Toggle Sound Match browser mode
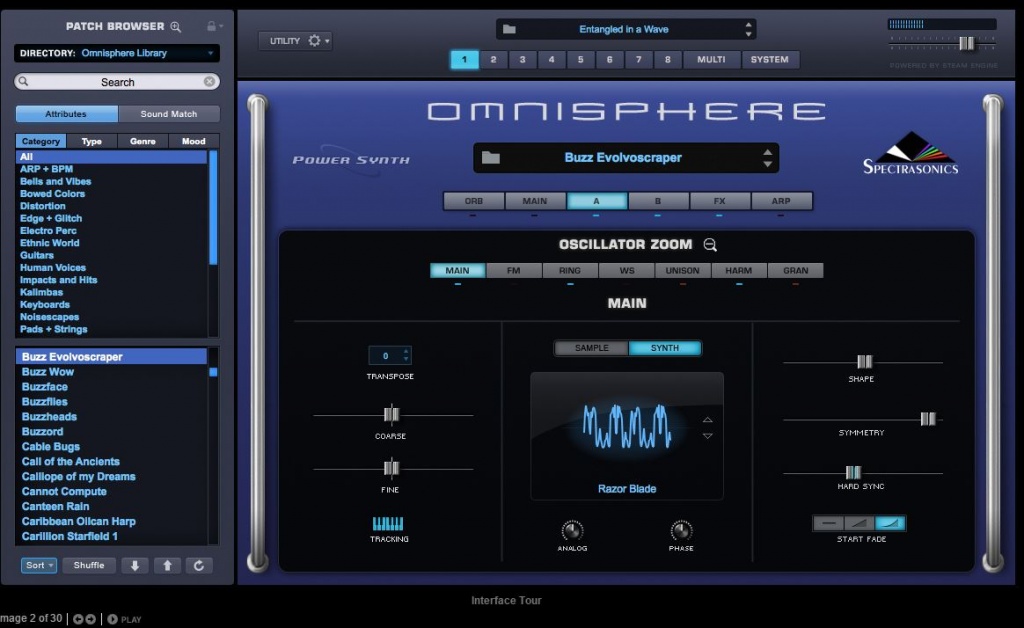 coord(168,114)
